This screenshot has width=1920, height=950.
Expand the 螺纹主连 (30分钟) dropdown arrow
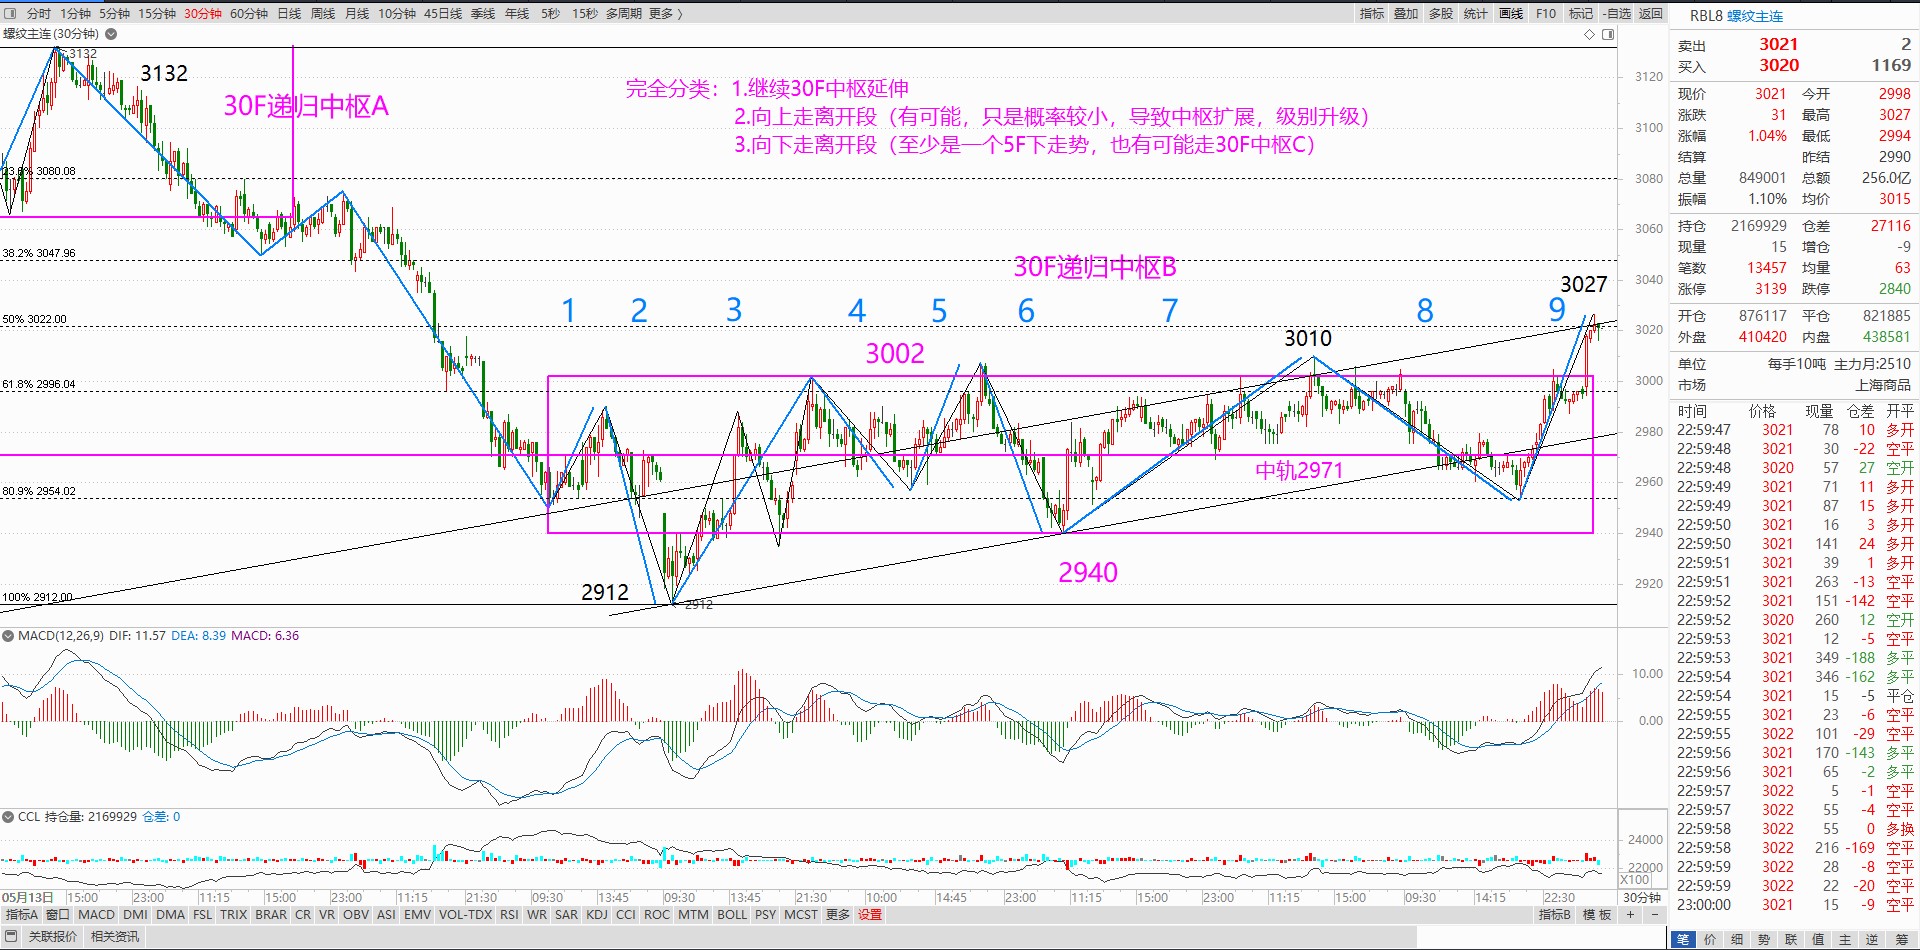click(111, 34)
